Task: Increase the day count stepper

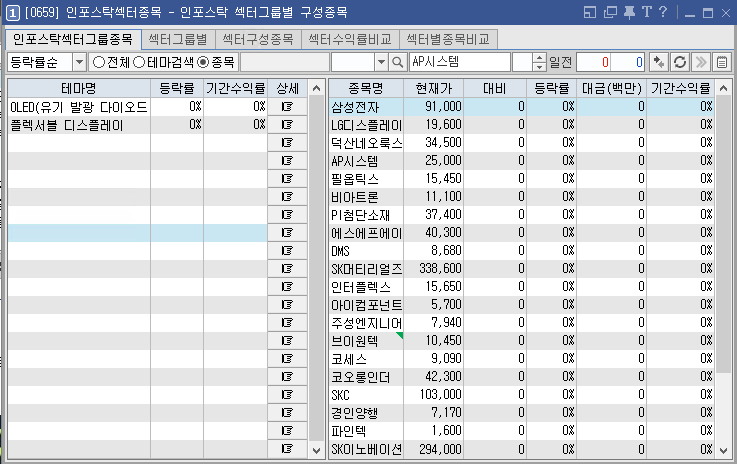Action: click(x=540, y=58)
